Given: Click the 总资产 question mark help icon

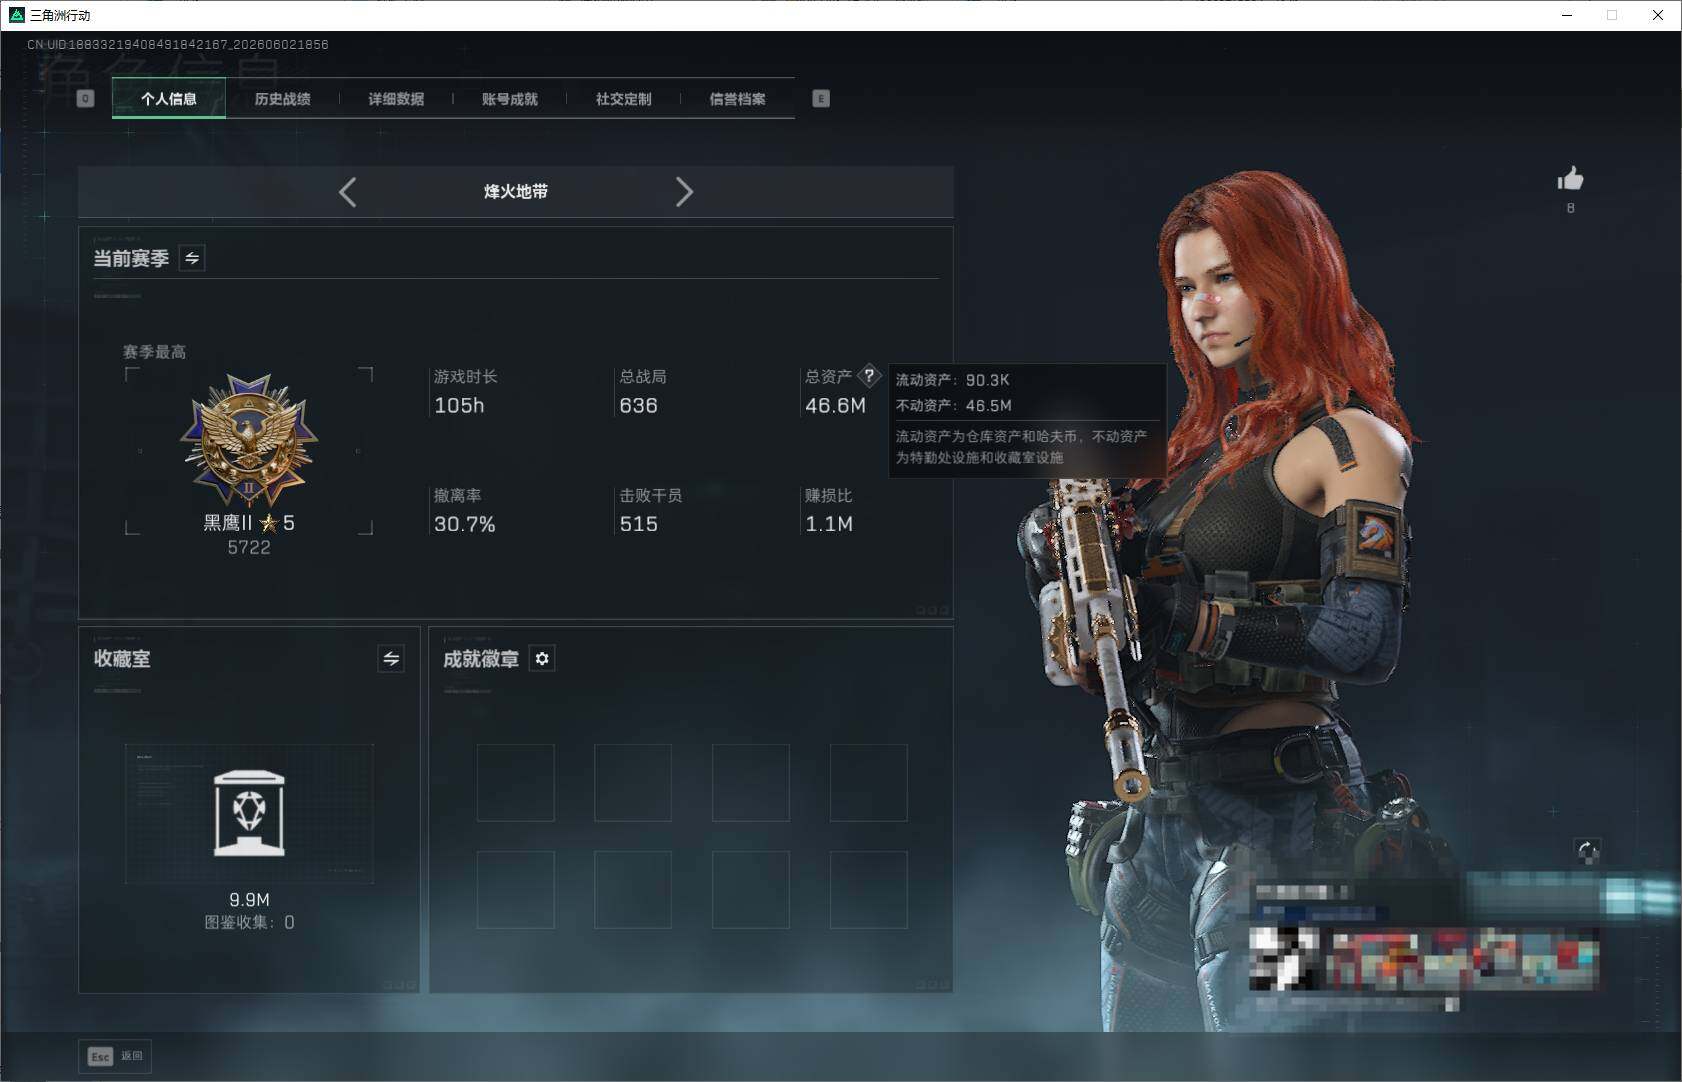Looking at the screenshot, I should [x=869, y=376].
